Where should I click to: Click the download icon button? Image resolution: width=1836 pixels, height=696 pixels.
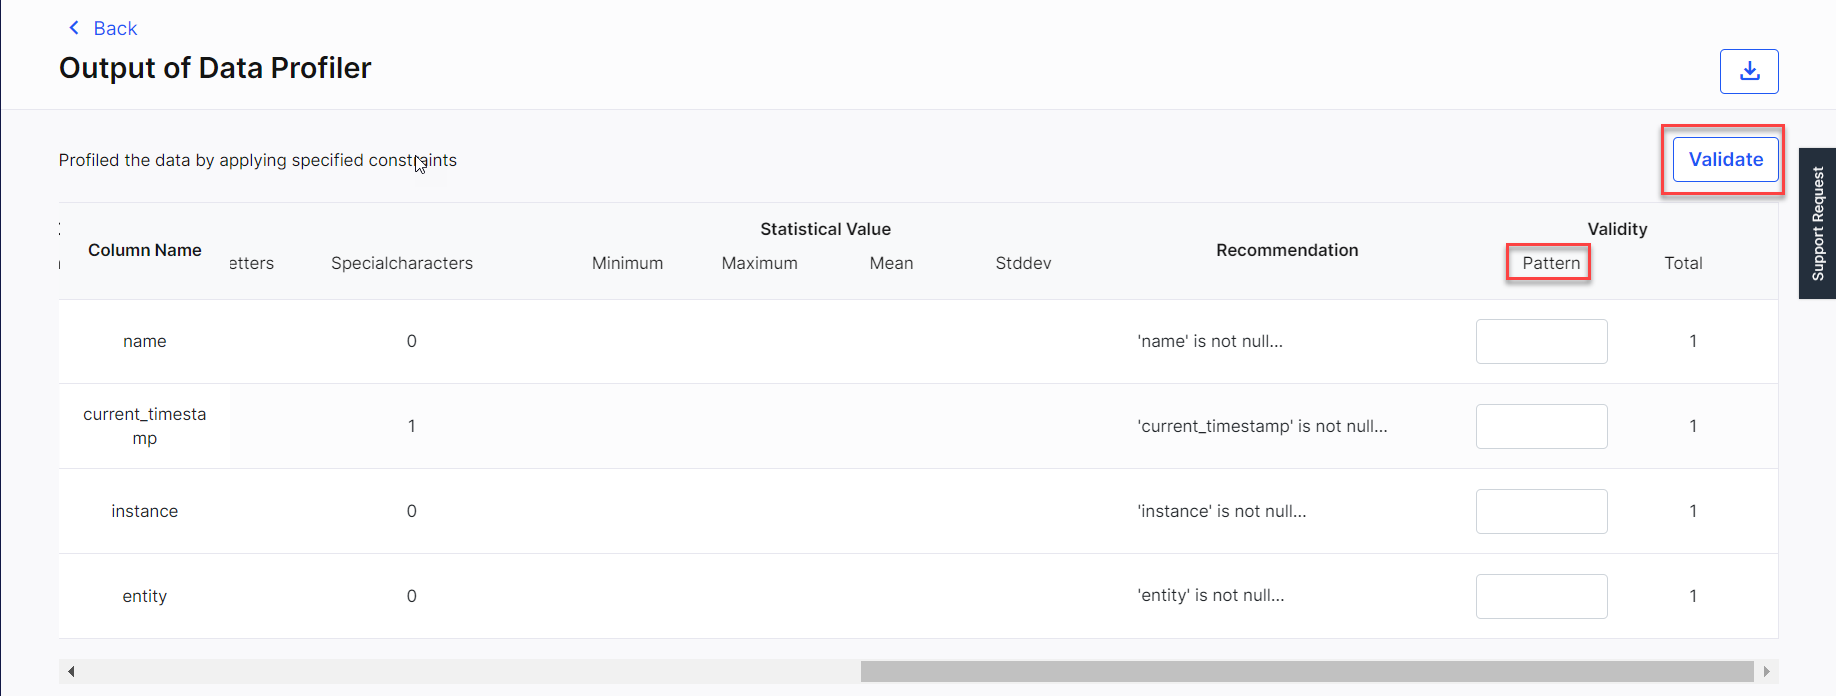pyautogui.click(x=1749, y=71)
